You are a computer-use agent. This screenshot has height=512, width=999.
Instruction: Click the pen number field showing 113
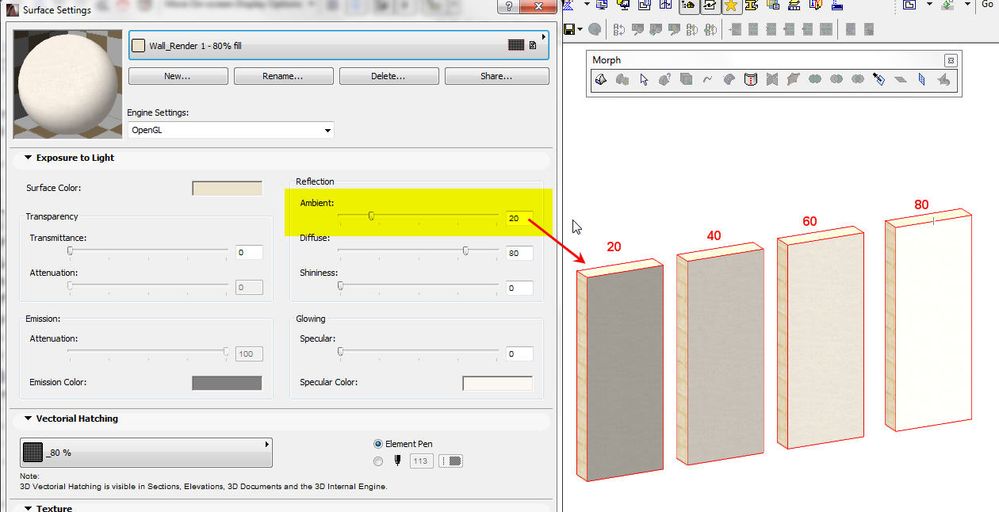tap(422, 460)
